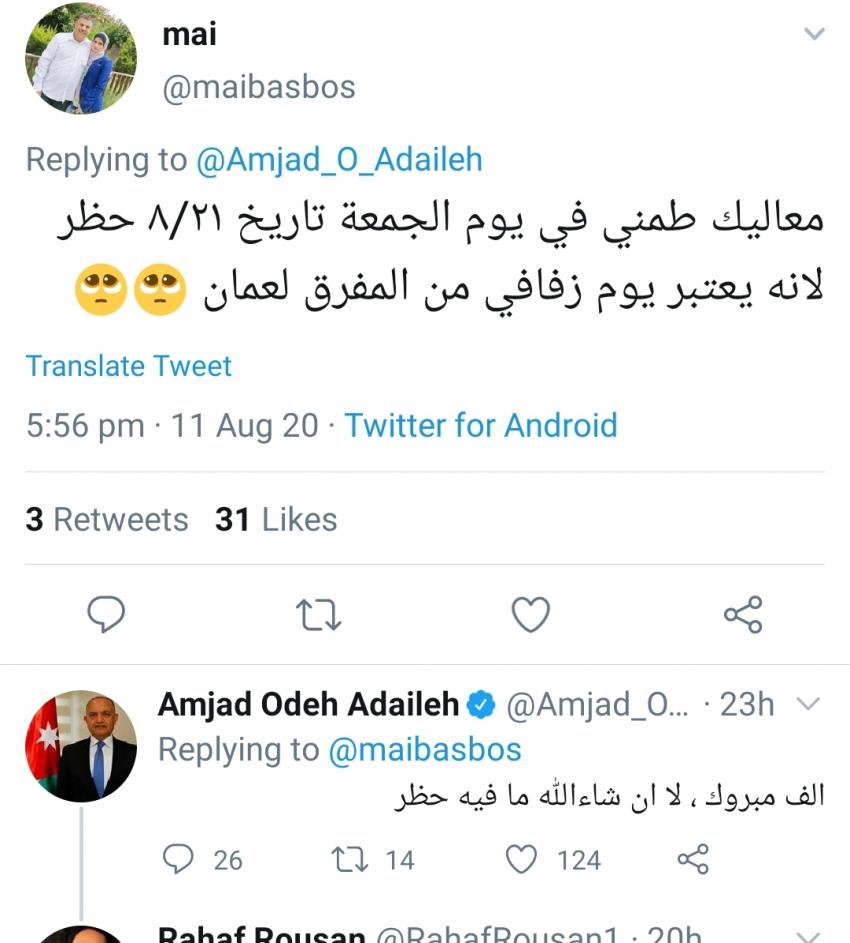Click Translate Tweet link
850x943 pixels.
coord(129,366)
